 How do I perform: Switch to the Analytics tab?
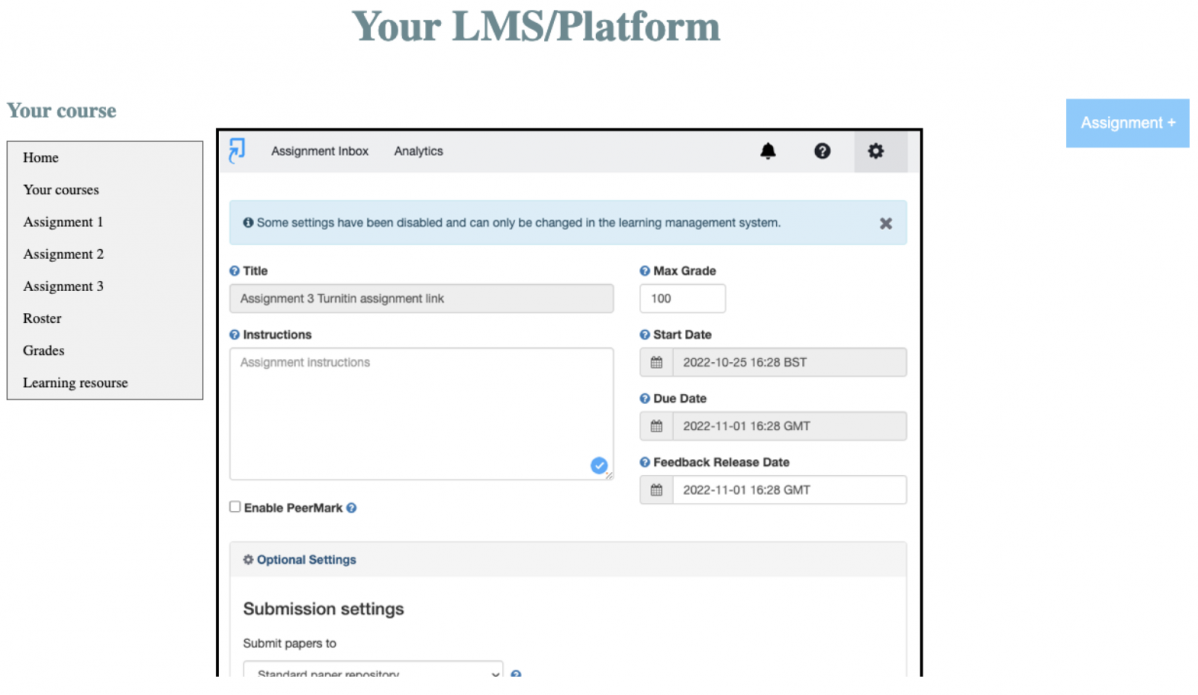418,151
